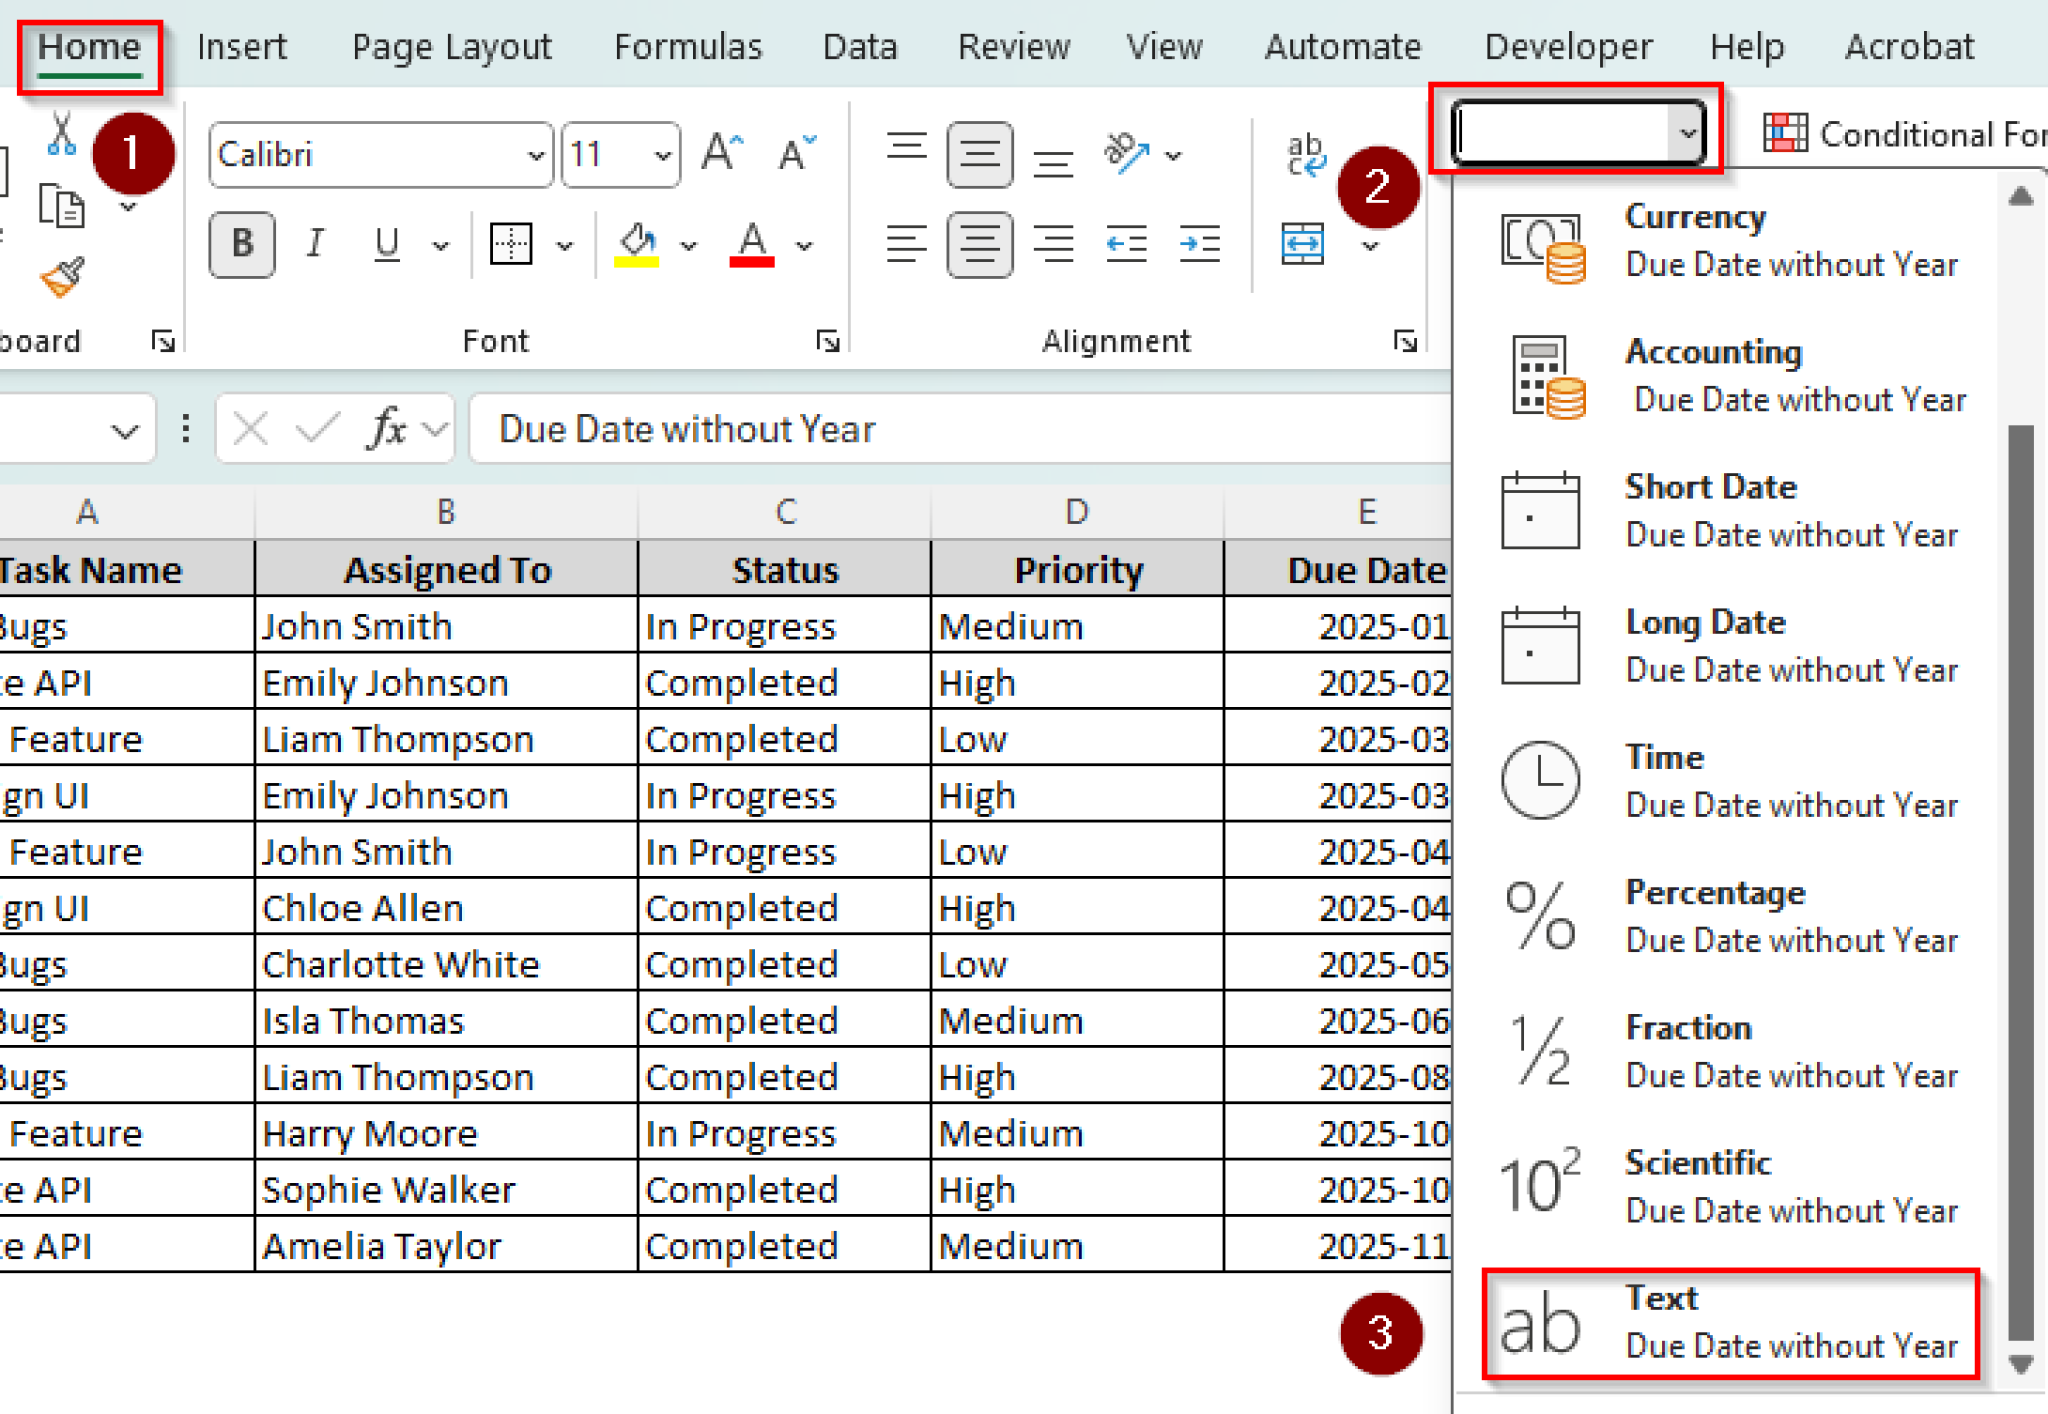Open the font name dropdown
The image size is (2048, 1414).
click(535, 155)
